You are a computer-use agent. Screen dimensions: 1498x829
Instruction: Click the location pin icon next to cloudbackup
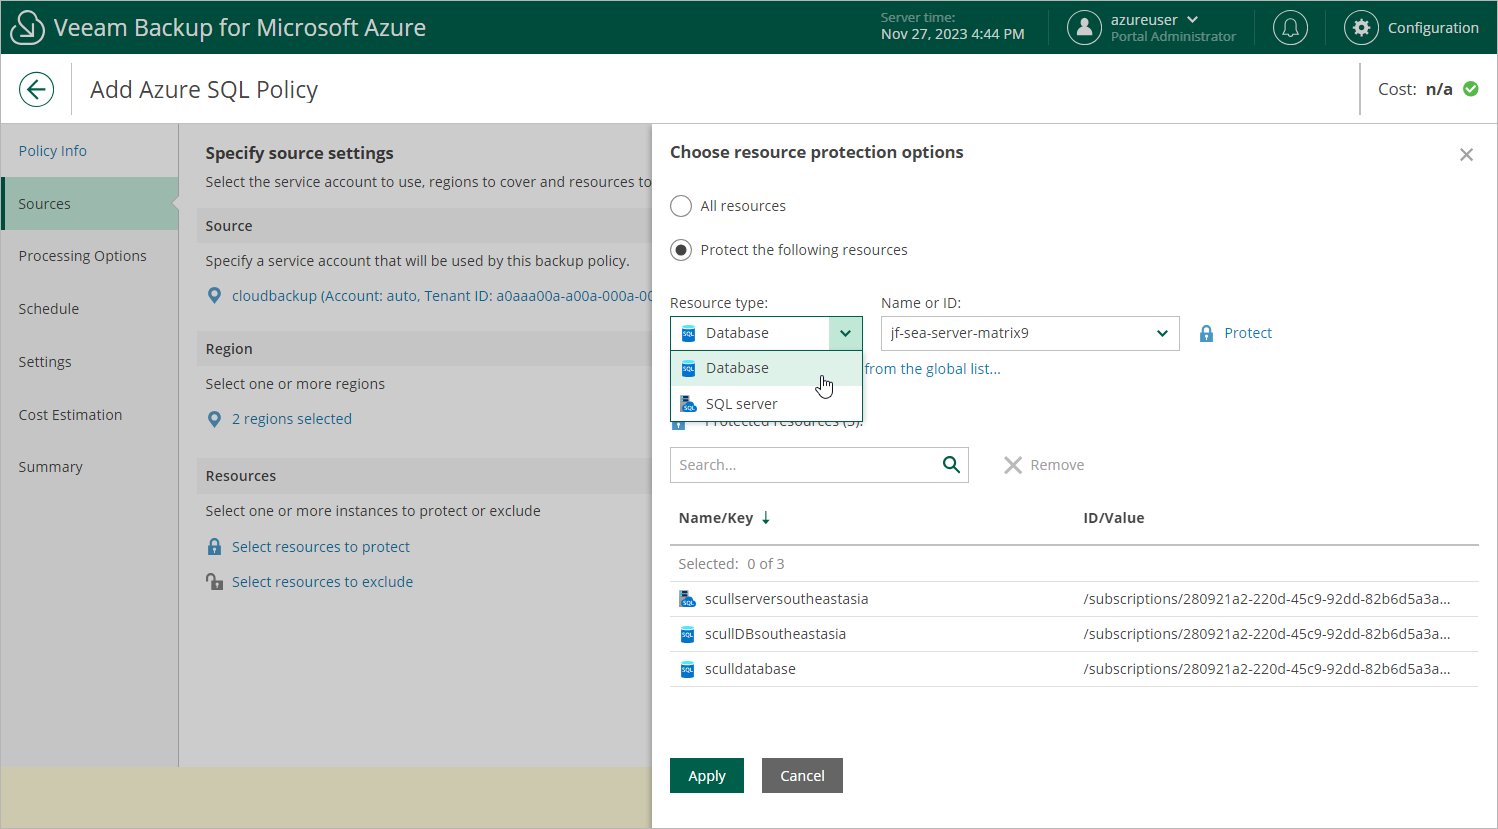214,296
